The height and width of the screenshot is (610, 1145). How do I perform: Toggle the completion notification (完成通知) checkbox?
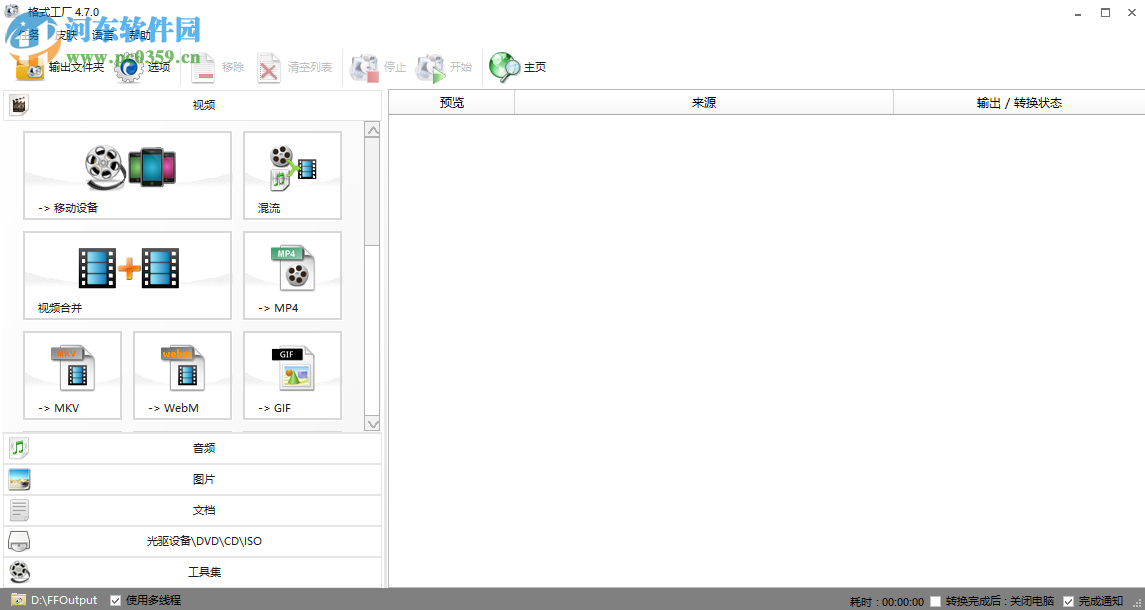click(1069, 601)
